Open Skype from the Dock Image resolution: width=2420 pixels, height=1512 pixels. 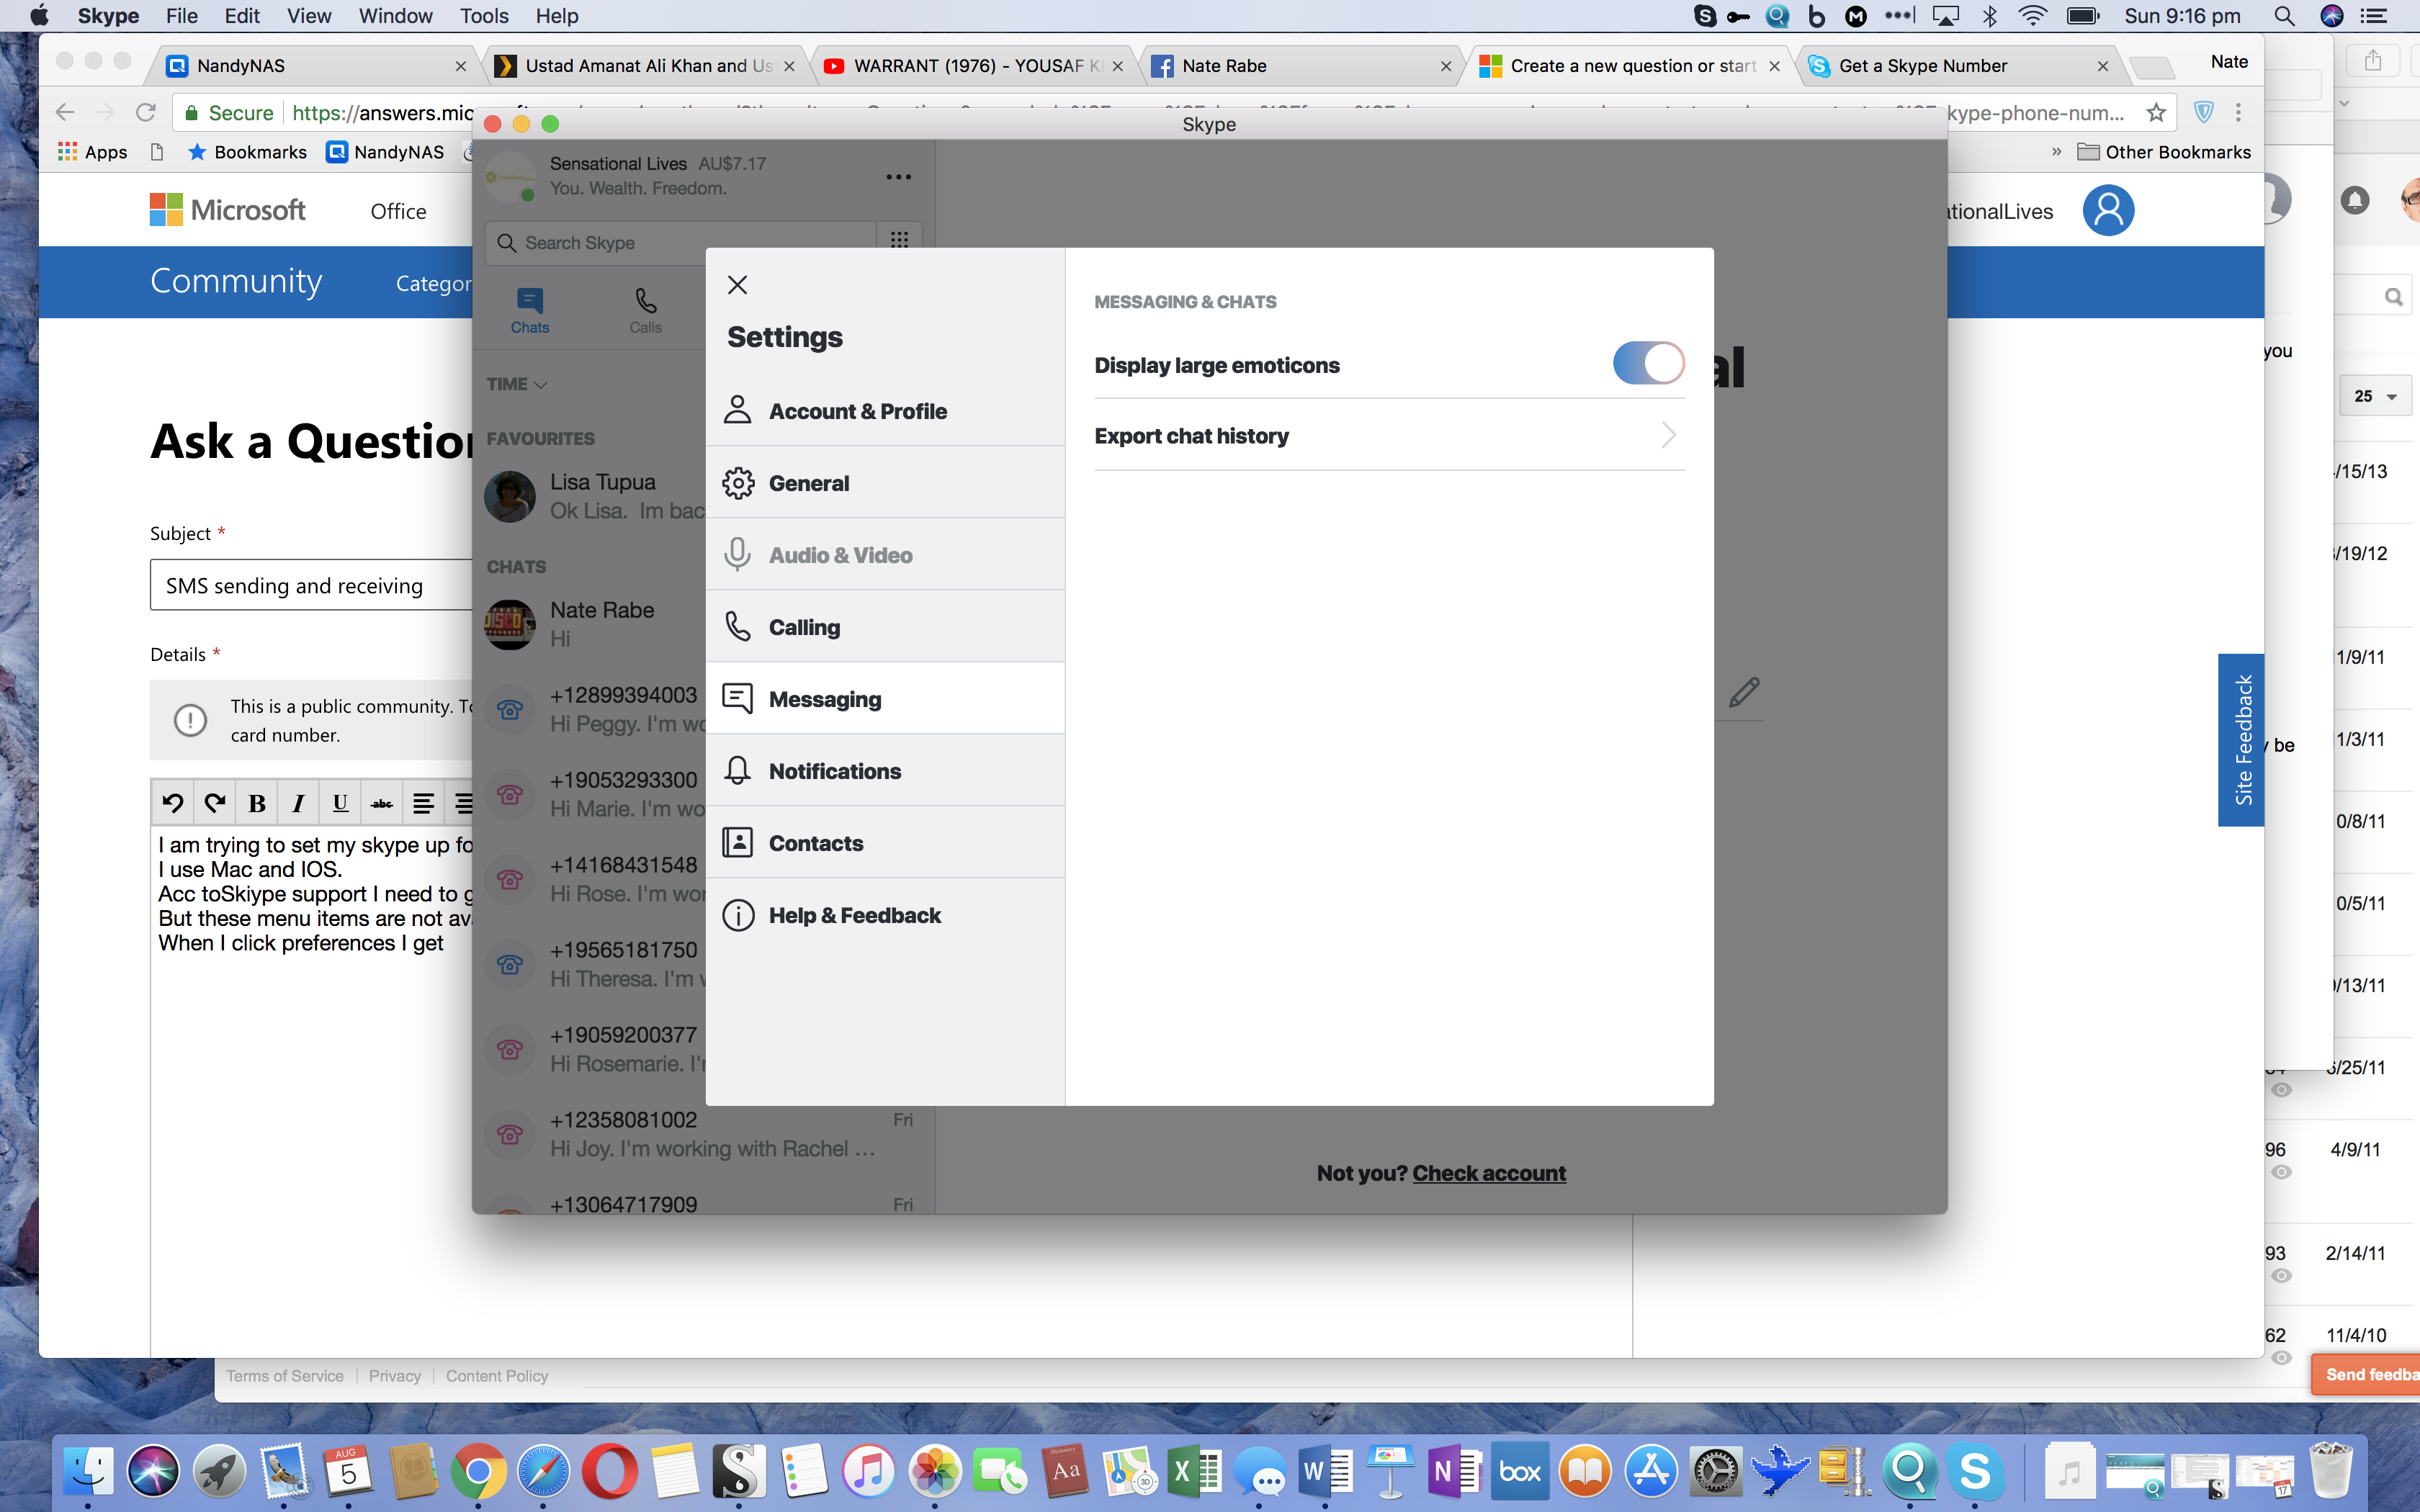(x=1975, y=1470)
